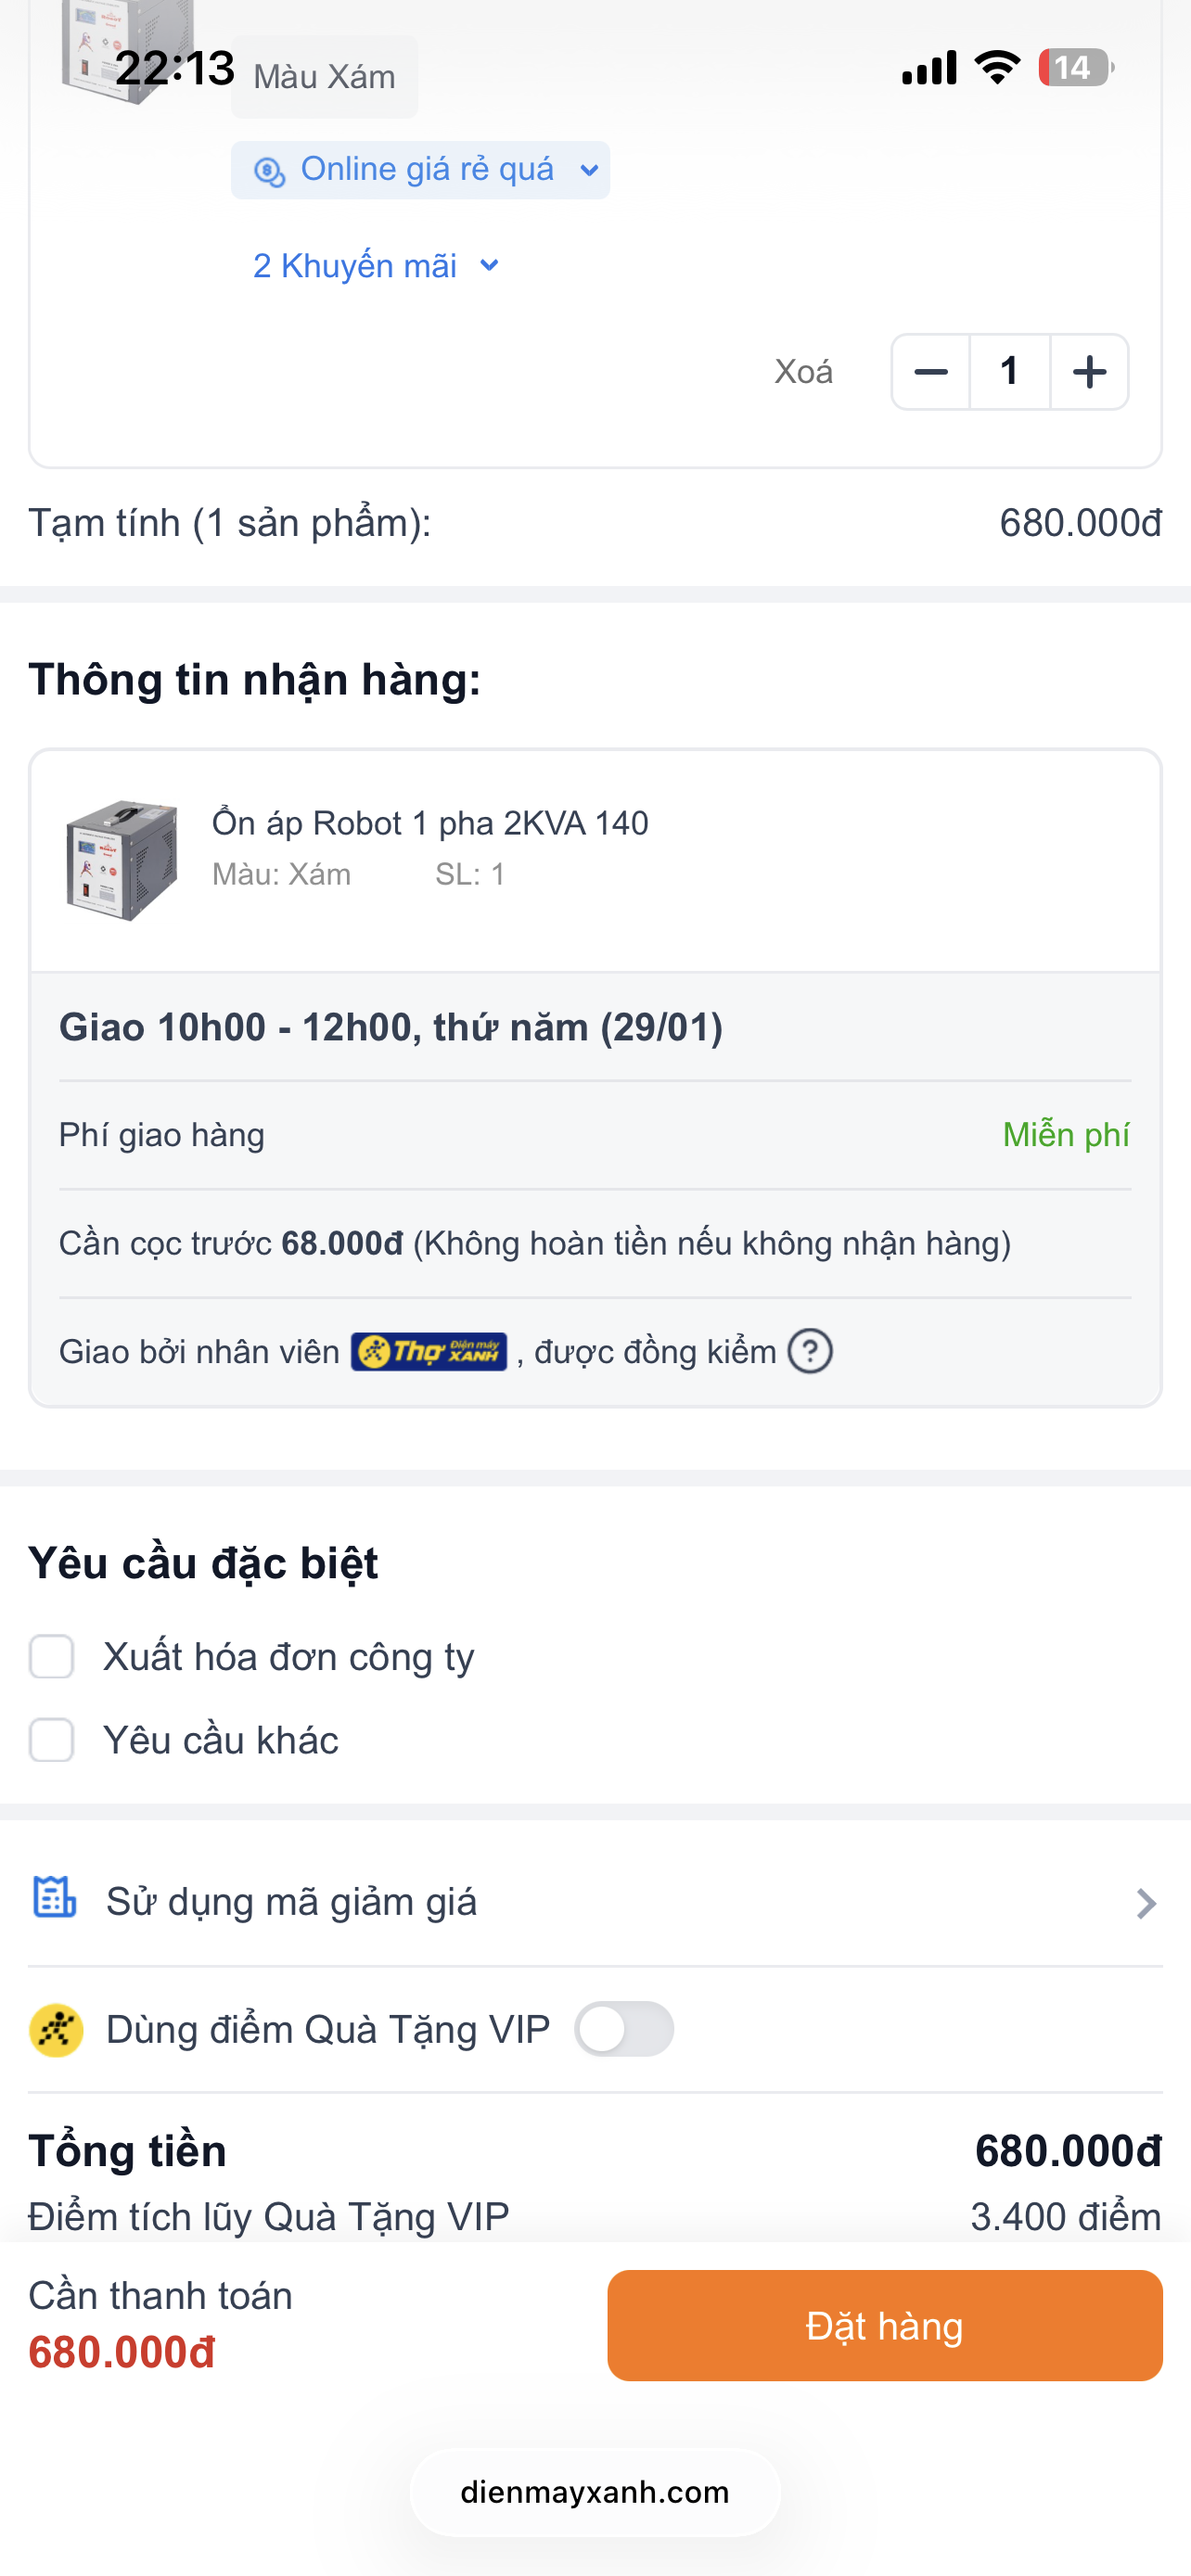This screenshot has height=2576, width=1191.
Task: Click the quantity number field
Action: pyautogui.click(x=1010, y=372)
